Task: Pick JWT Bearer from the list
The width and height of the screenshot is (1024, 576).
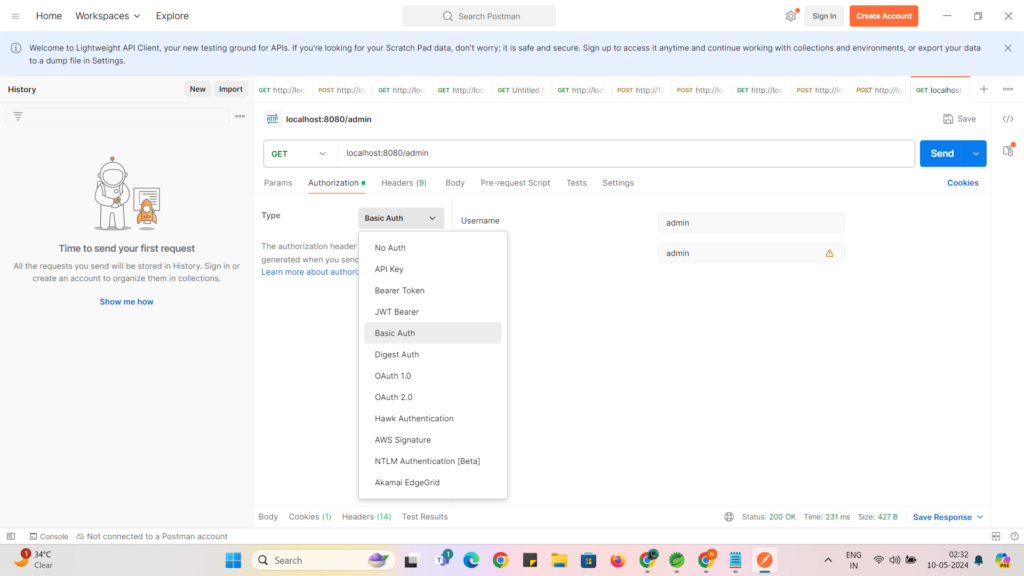Action: click(432, 312)
